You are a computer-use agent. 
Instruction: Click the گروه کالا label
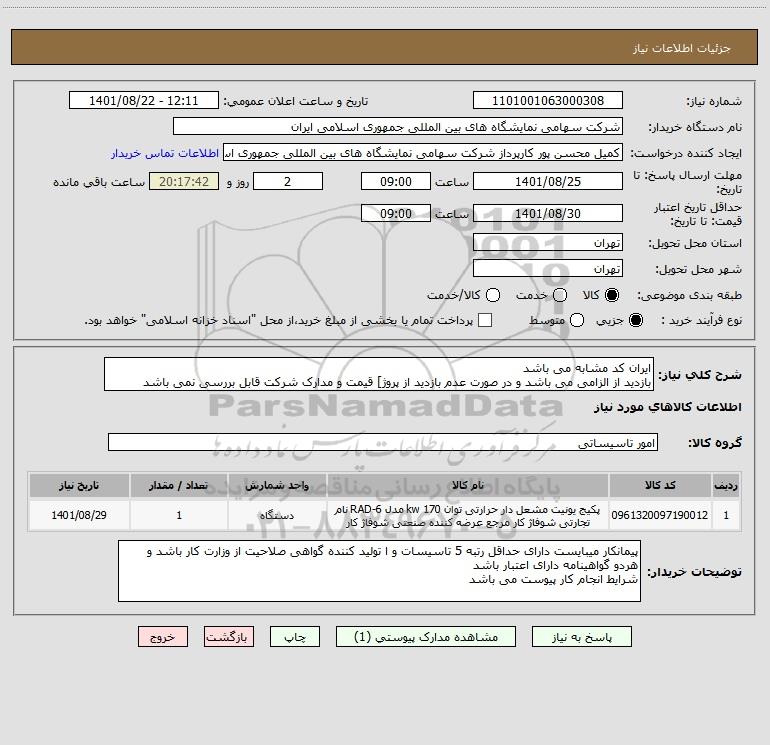coord(715,442)
